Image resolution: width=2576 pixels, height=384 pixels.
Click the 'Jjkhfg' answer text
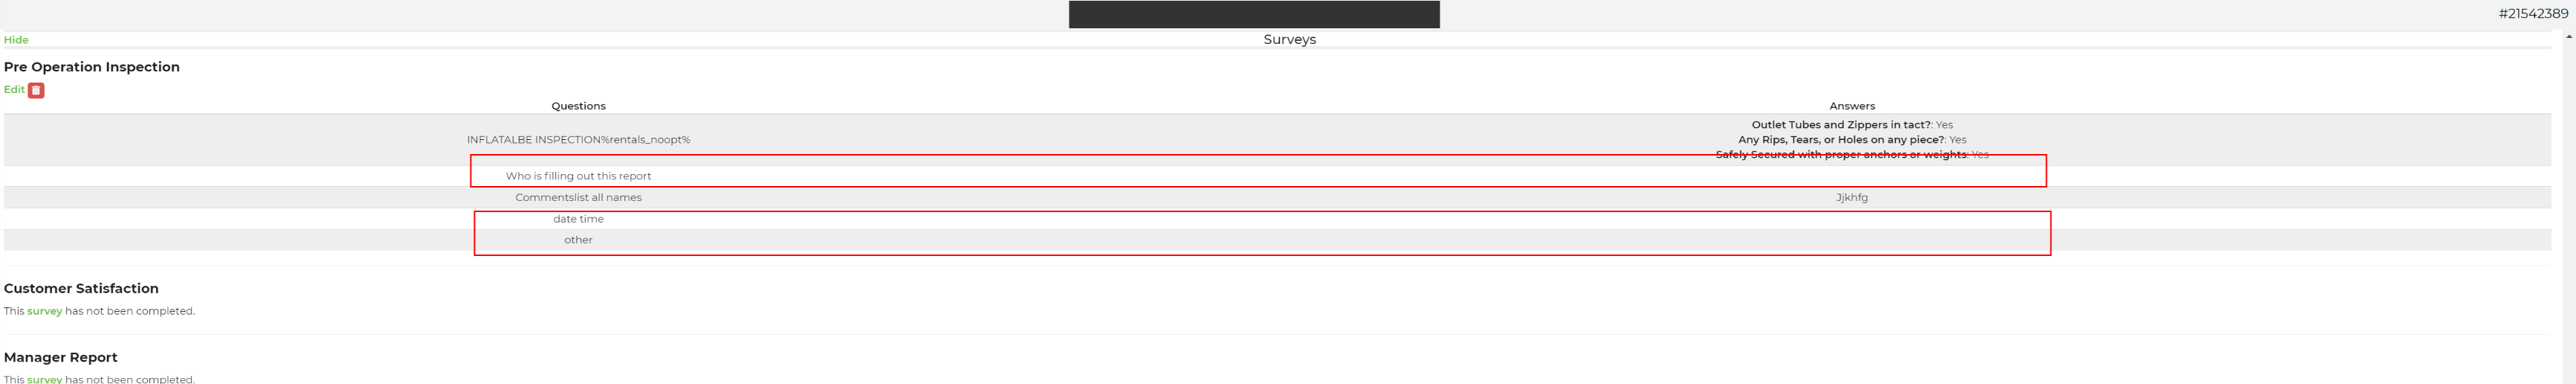(1852, 197)
